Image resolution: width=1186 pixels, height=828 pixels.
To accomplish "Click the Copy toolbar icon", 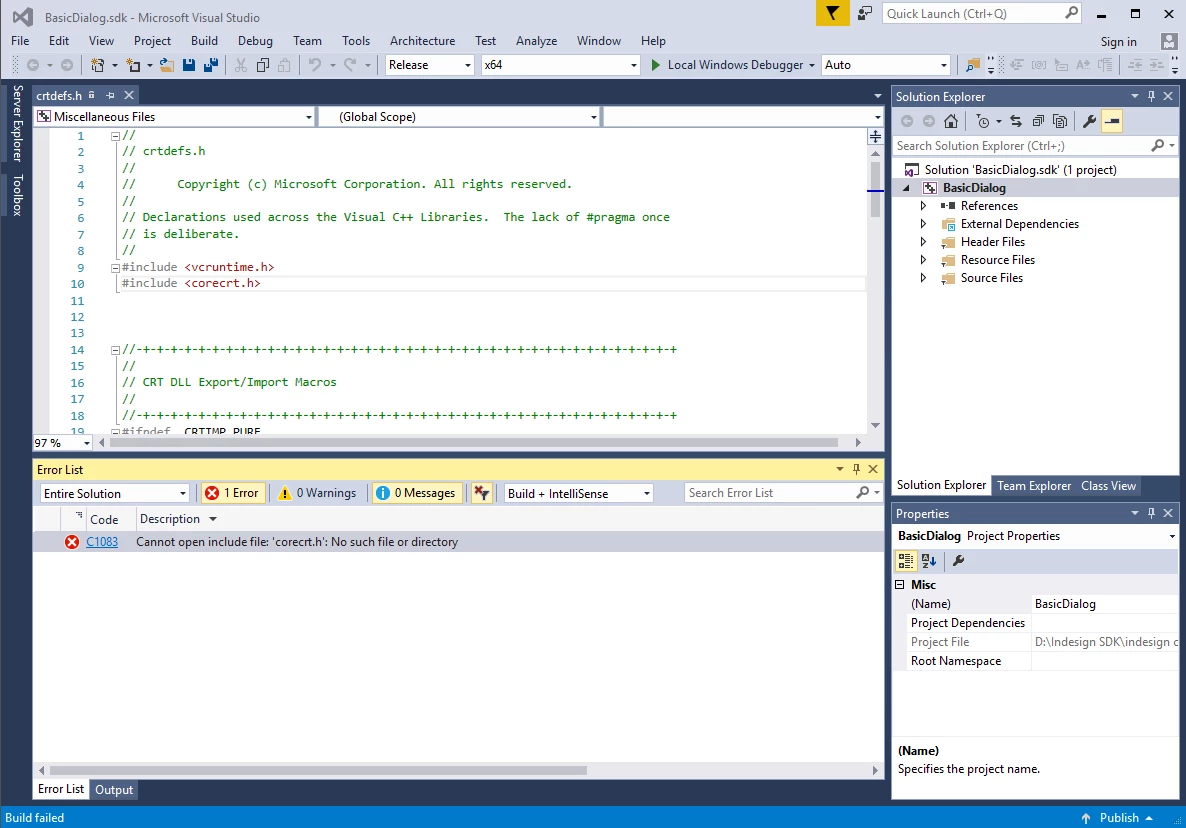I will tap(262, 65).
